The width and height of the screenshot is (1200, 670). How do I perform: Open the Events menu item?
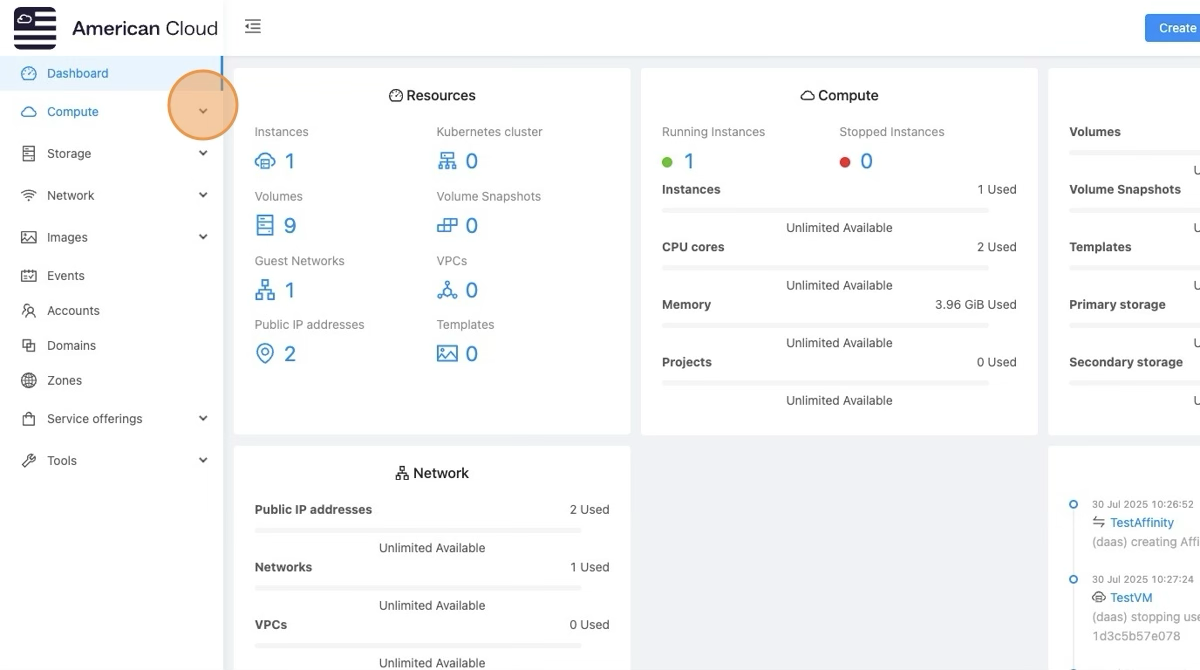[66, 276]
